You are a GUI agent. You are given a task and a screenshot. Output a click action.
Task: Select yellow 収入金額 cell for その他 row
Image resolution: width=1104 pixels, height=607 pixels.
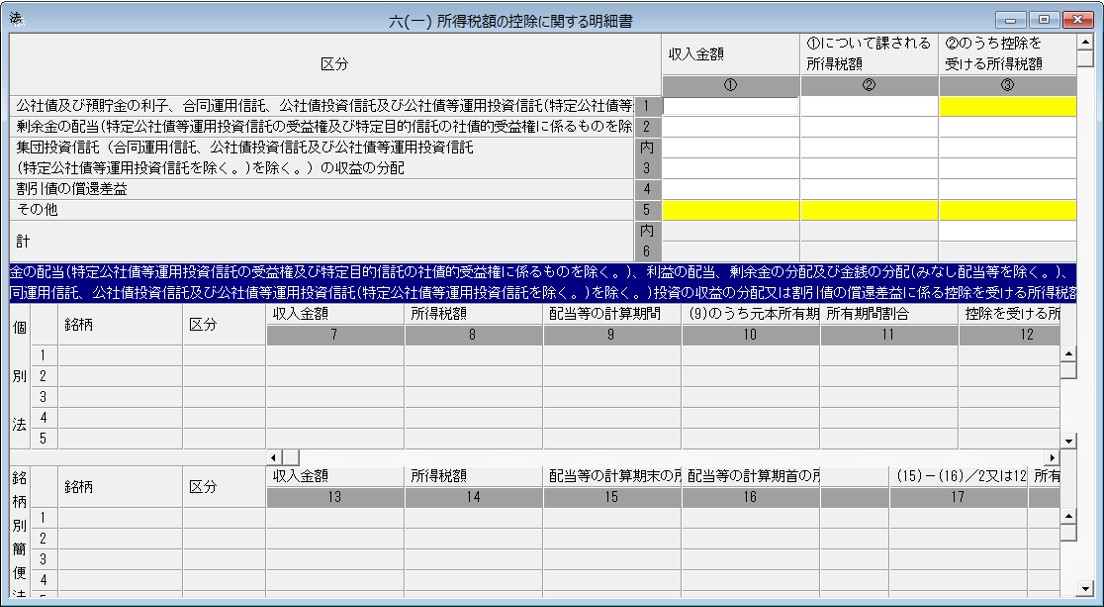pyautogui.click(x=730, y=210)
